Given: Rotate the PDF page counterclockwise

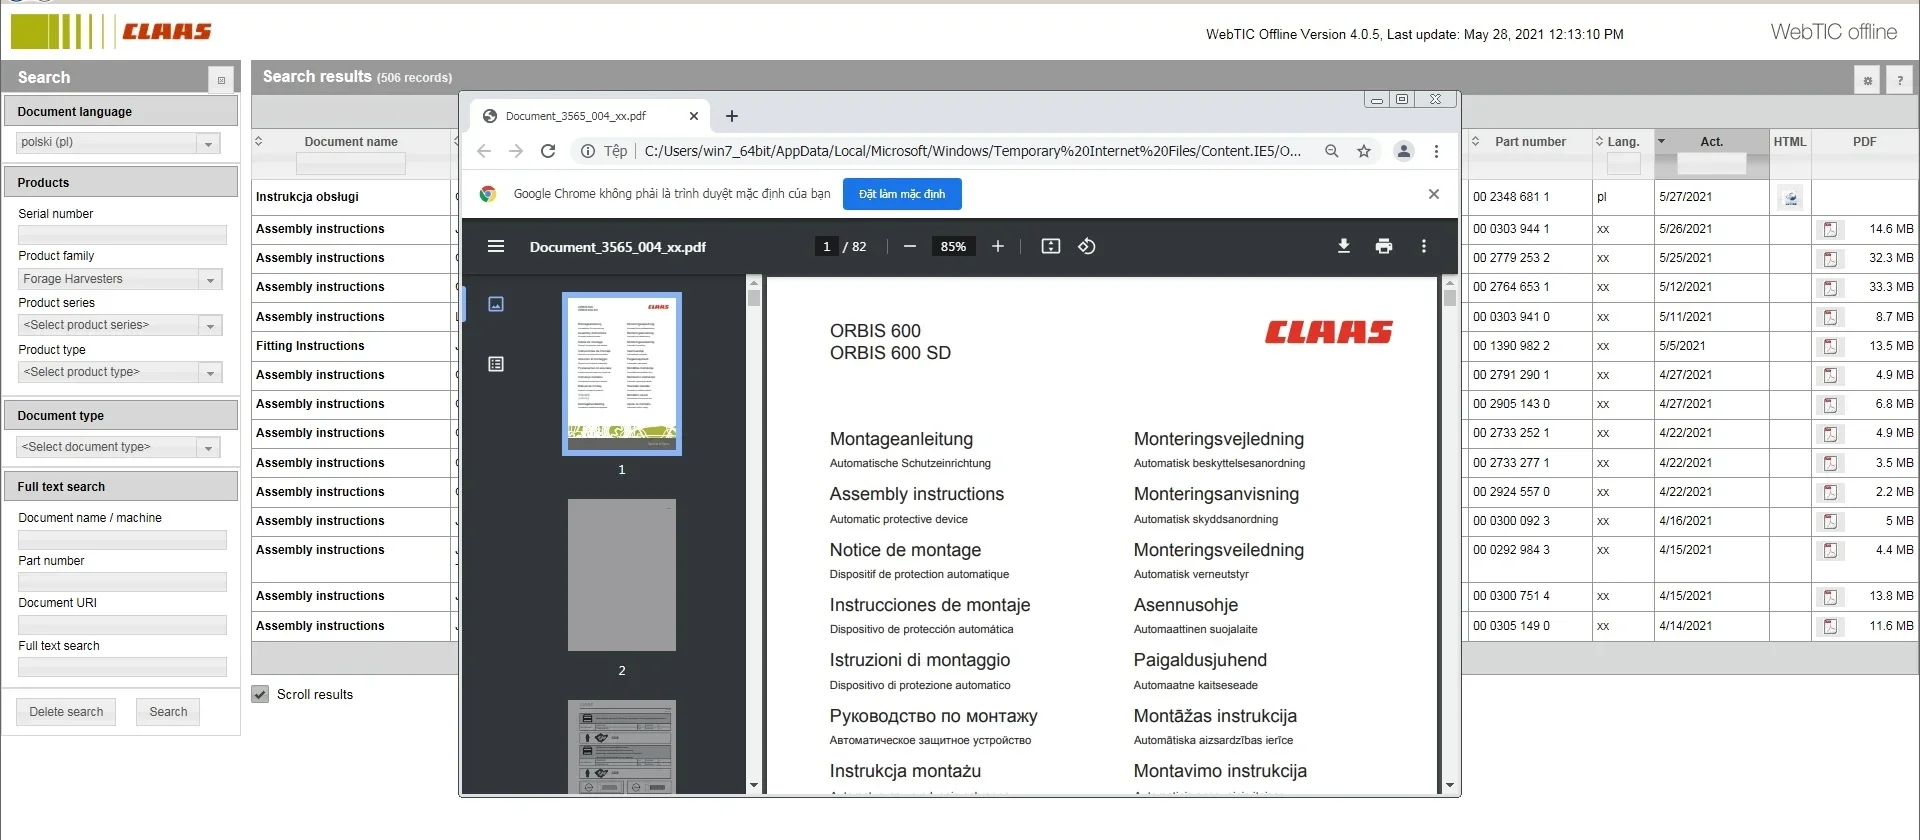Looking at the screenshot, I should tap(1087, 246).
